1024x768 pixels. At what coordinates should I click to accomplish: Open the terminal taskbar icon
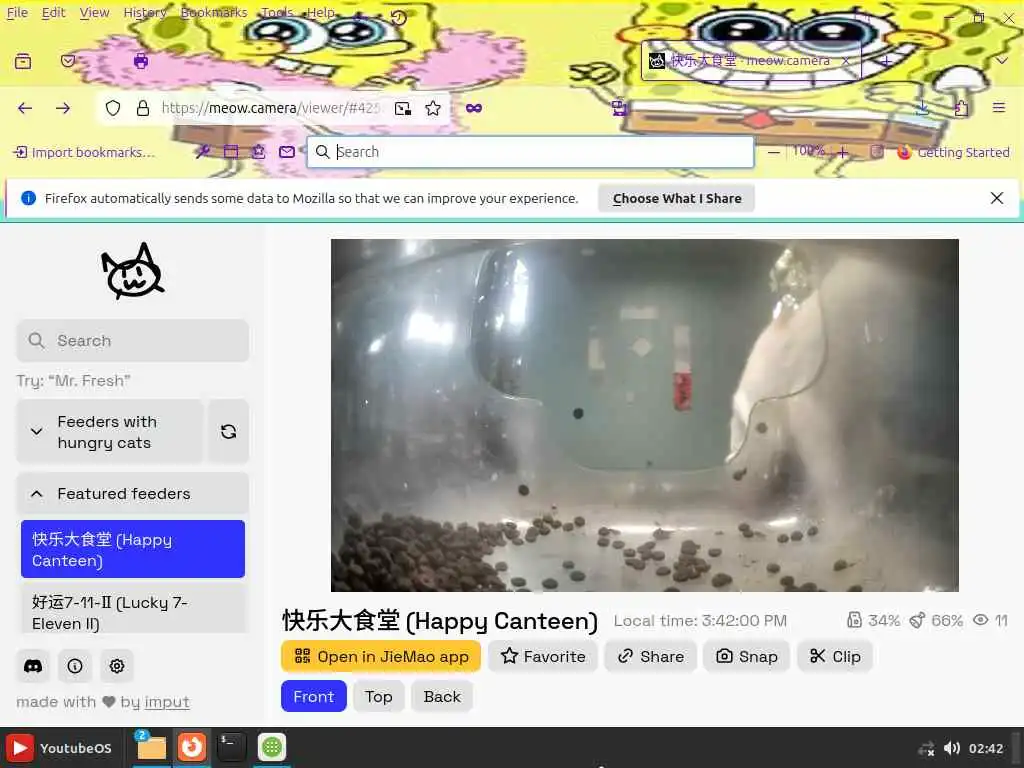231,748
